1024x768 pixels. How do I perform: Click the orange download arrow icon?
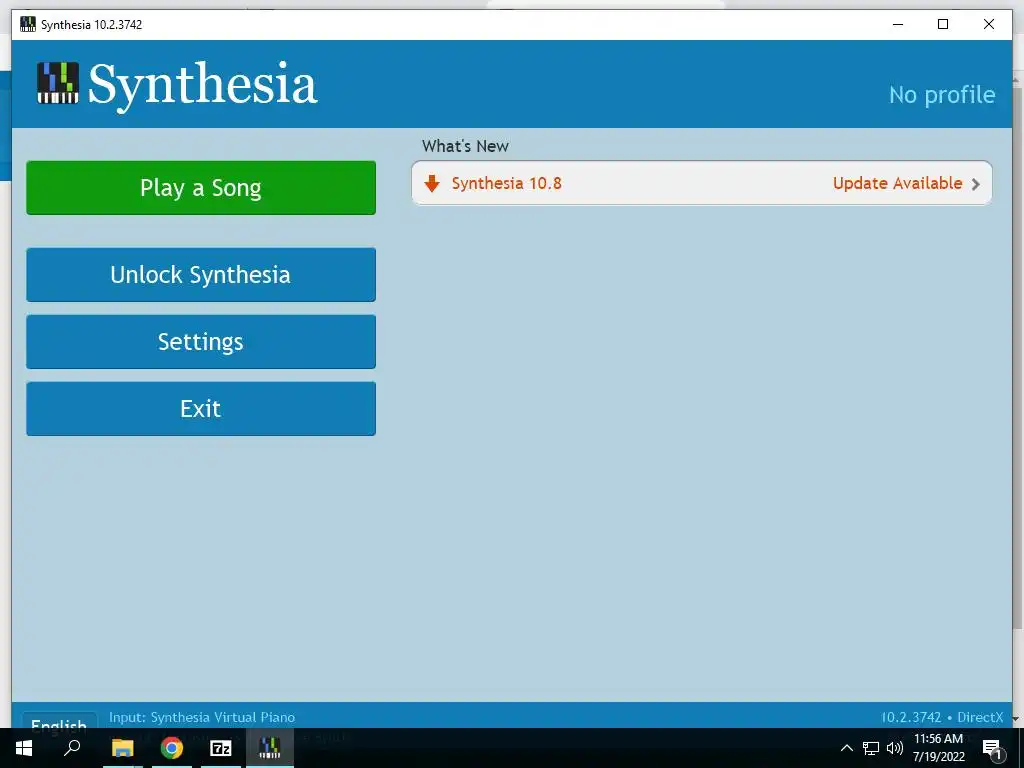click(432, 184)
